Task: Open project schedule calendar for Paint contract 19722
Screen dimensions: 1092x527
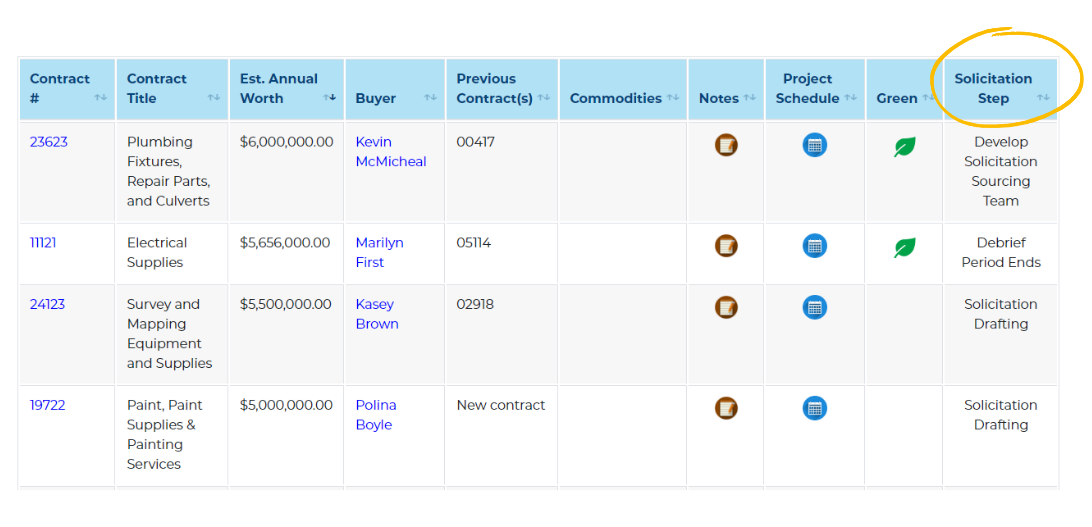Action: tap(815, 408)
